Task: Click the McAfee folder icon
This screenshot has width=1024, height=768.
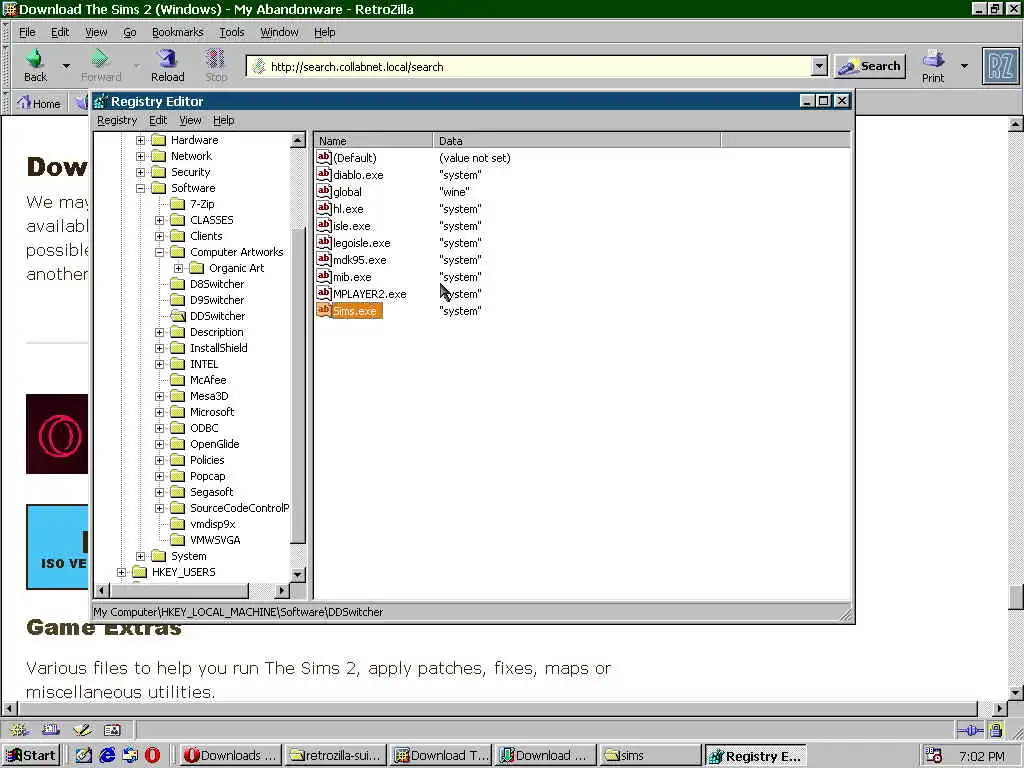Action: click(178, 380)
